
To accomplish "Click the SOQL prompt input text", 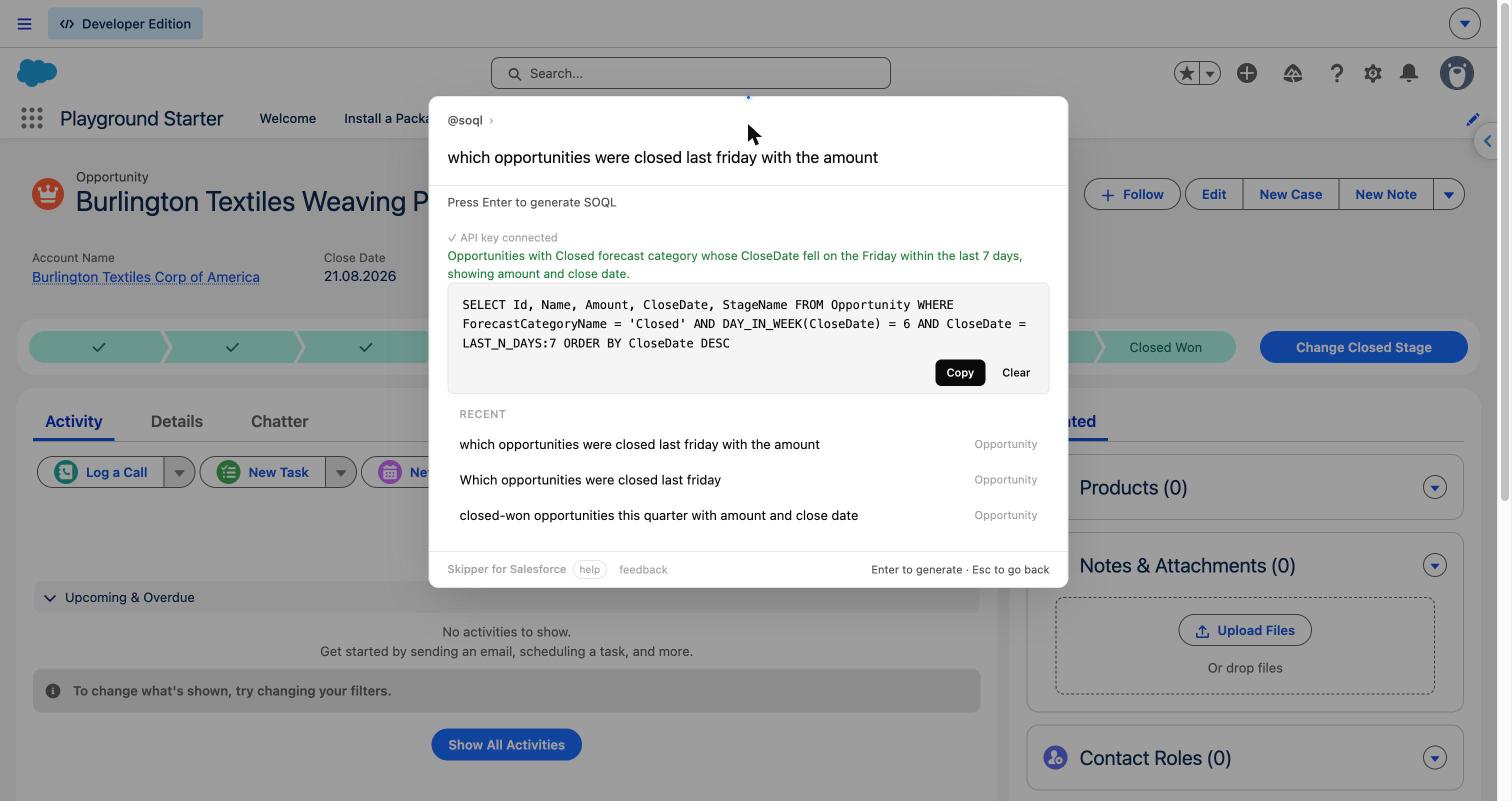I will point(748,158).
